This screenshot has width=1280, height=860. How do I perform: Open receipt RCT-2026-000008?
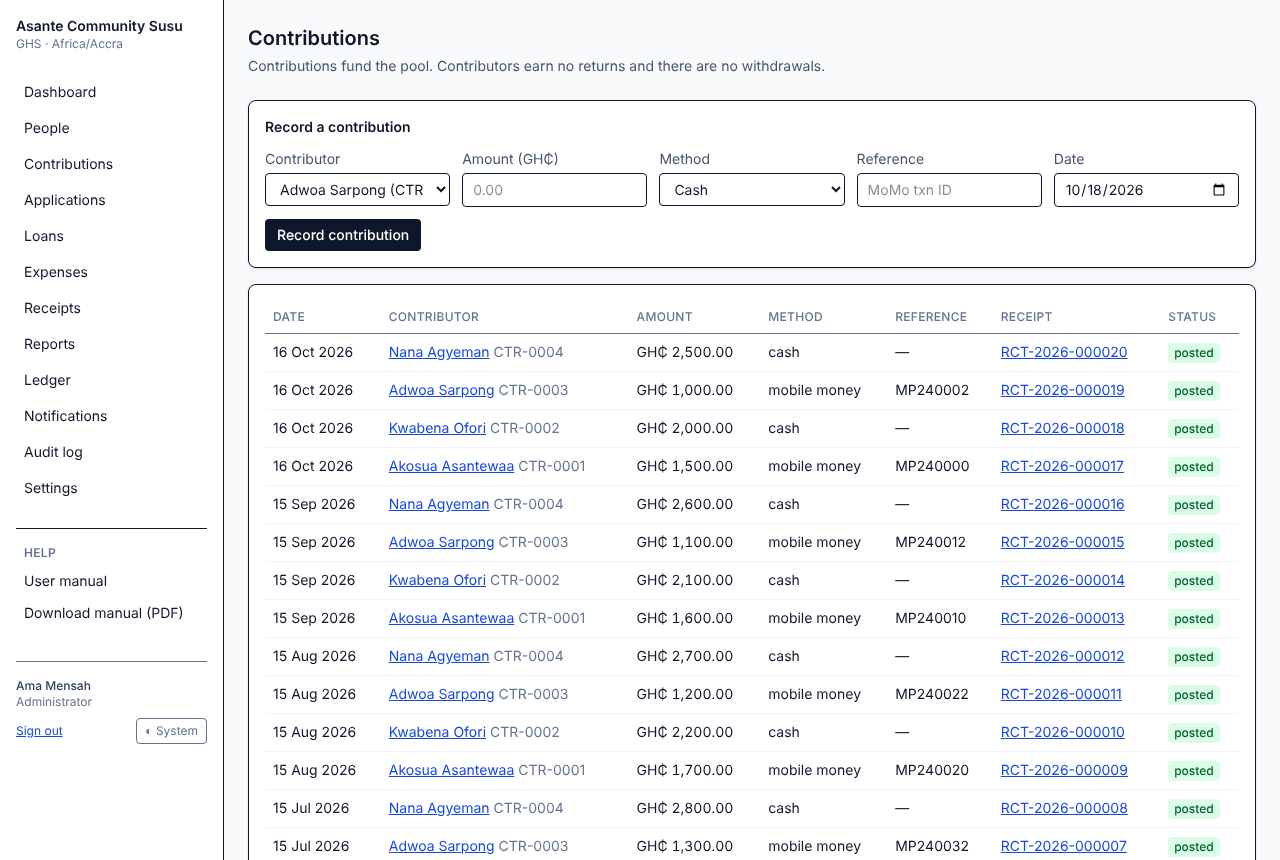(1064, 808)
